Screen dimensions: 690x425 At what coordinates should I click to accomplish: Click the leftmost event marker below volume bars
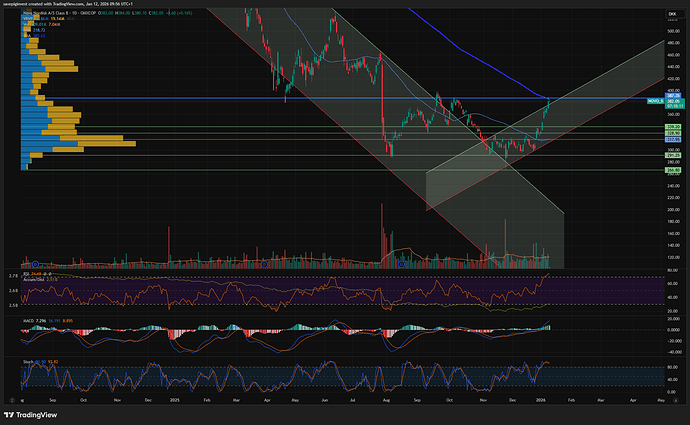tap(37, 264)
